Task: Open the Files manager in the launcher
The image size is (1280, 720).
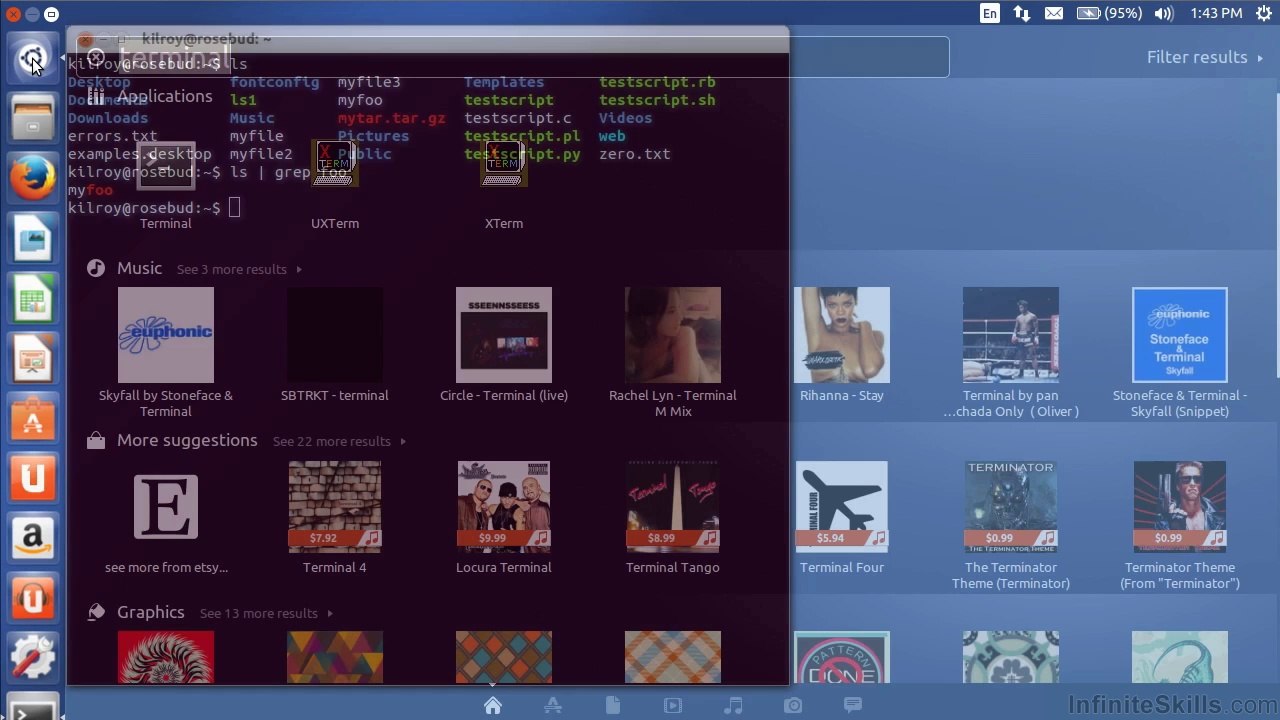Action: click(x=32, y=118)
